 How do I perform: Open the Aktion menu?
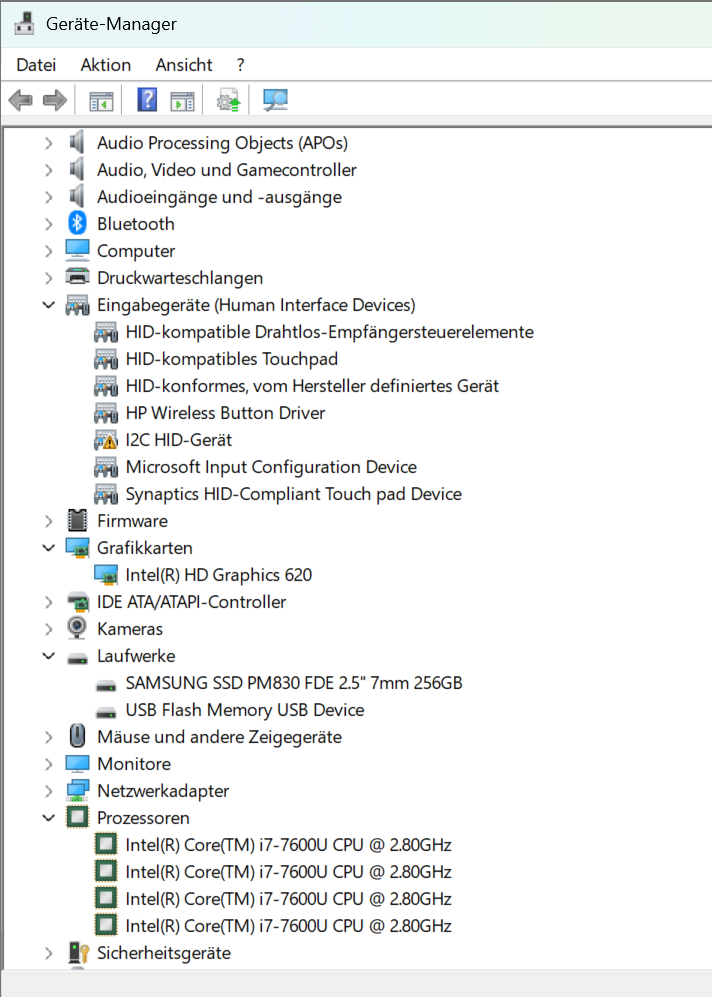[106, 65]
